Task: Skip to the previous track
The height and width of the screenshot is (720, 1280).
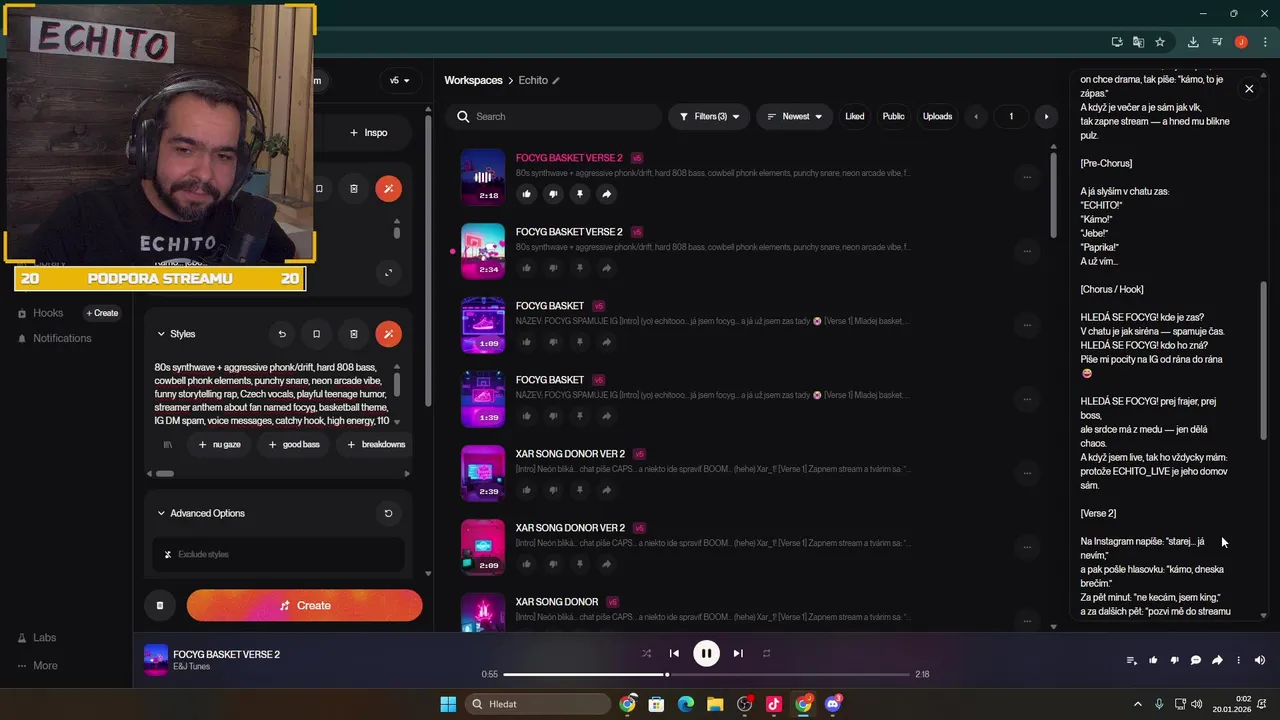Action: tap(674, 653)
